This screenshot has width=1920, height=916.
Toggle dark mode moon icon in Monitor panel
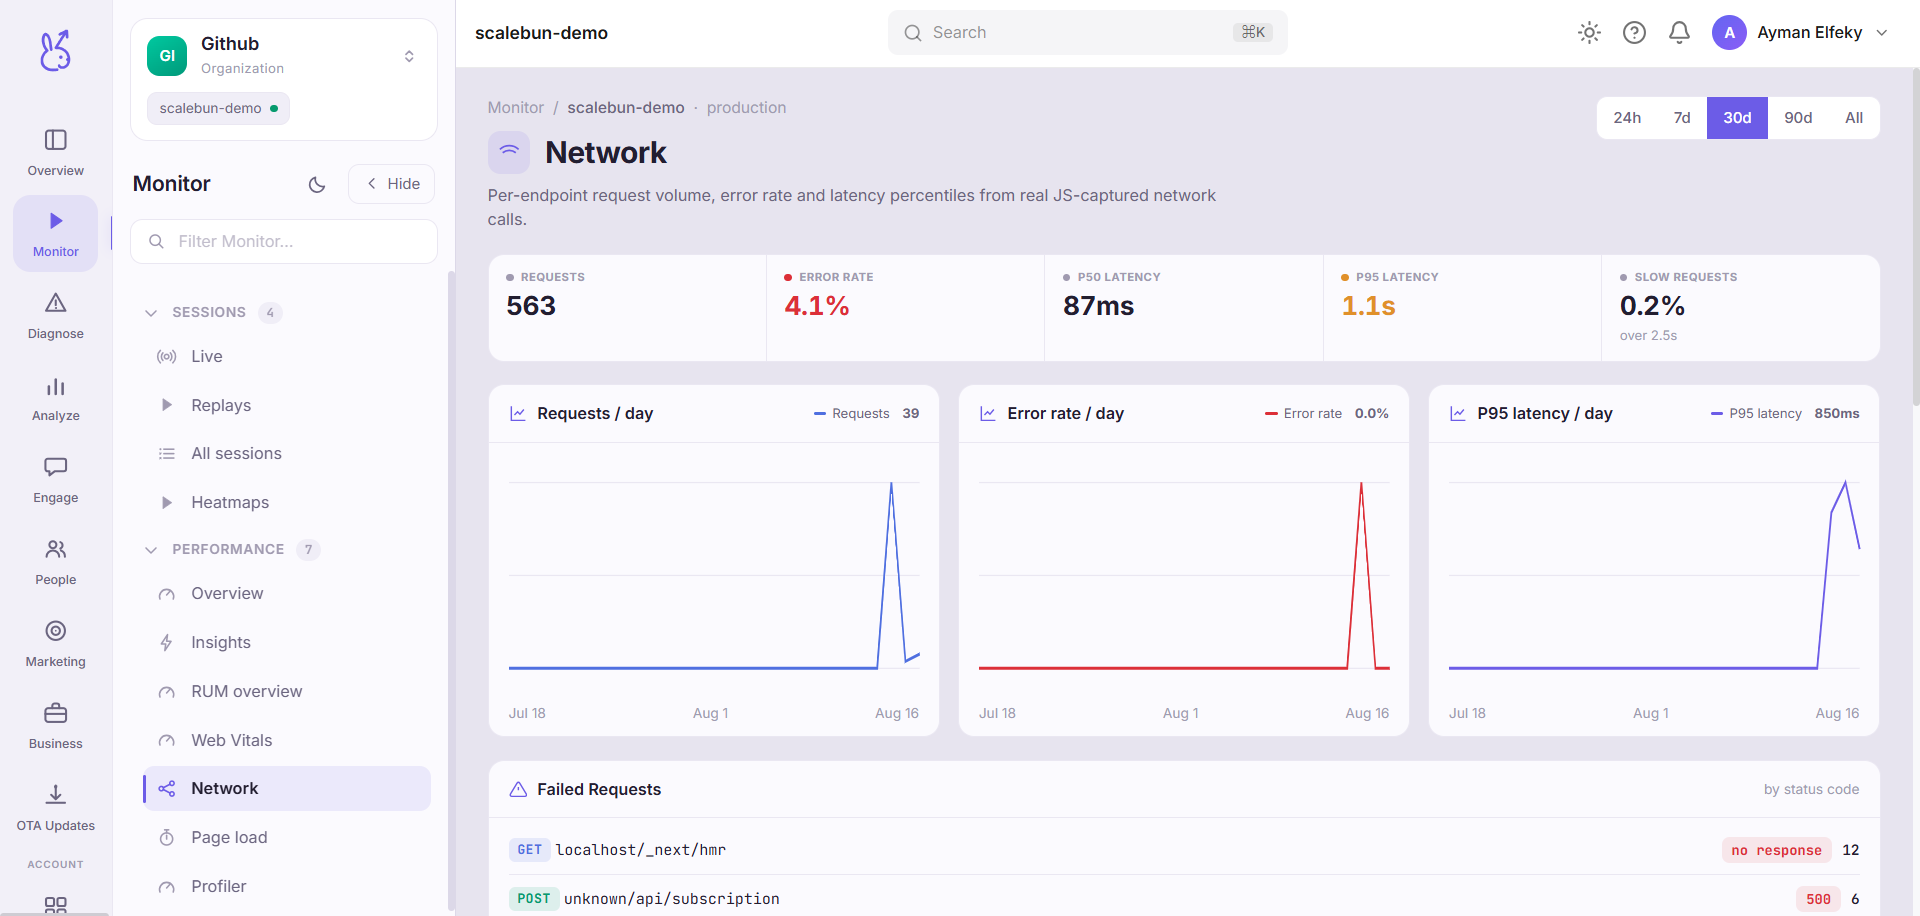(317, 184)
